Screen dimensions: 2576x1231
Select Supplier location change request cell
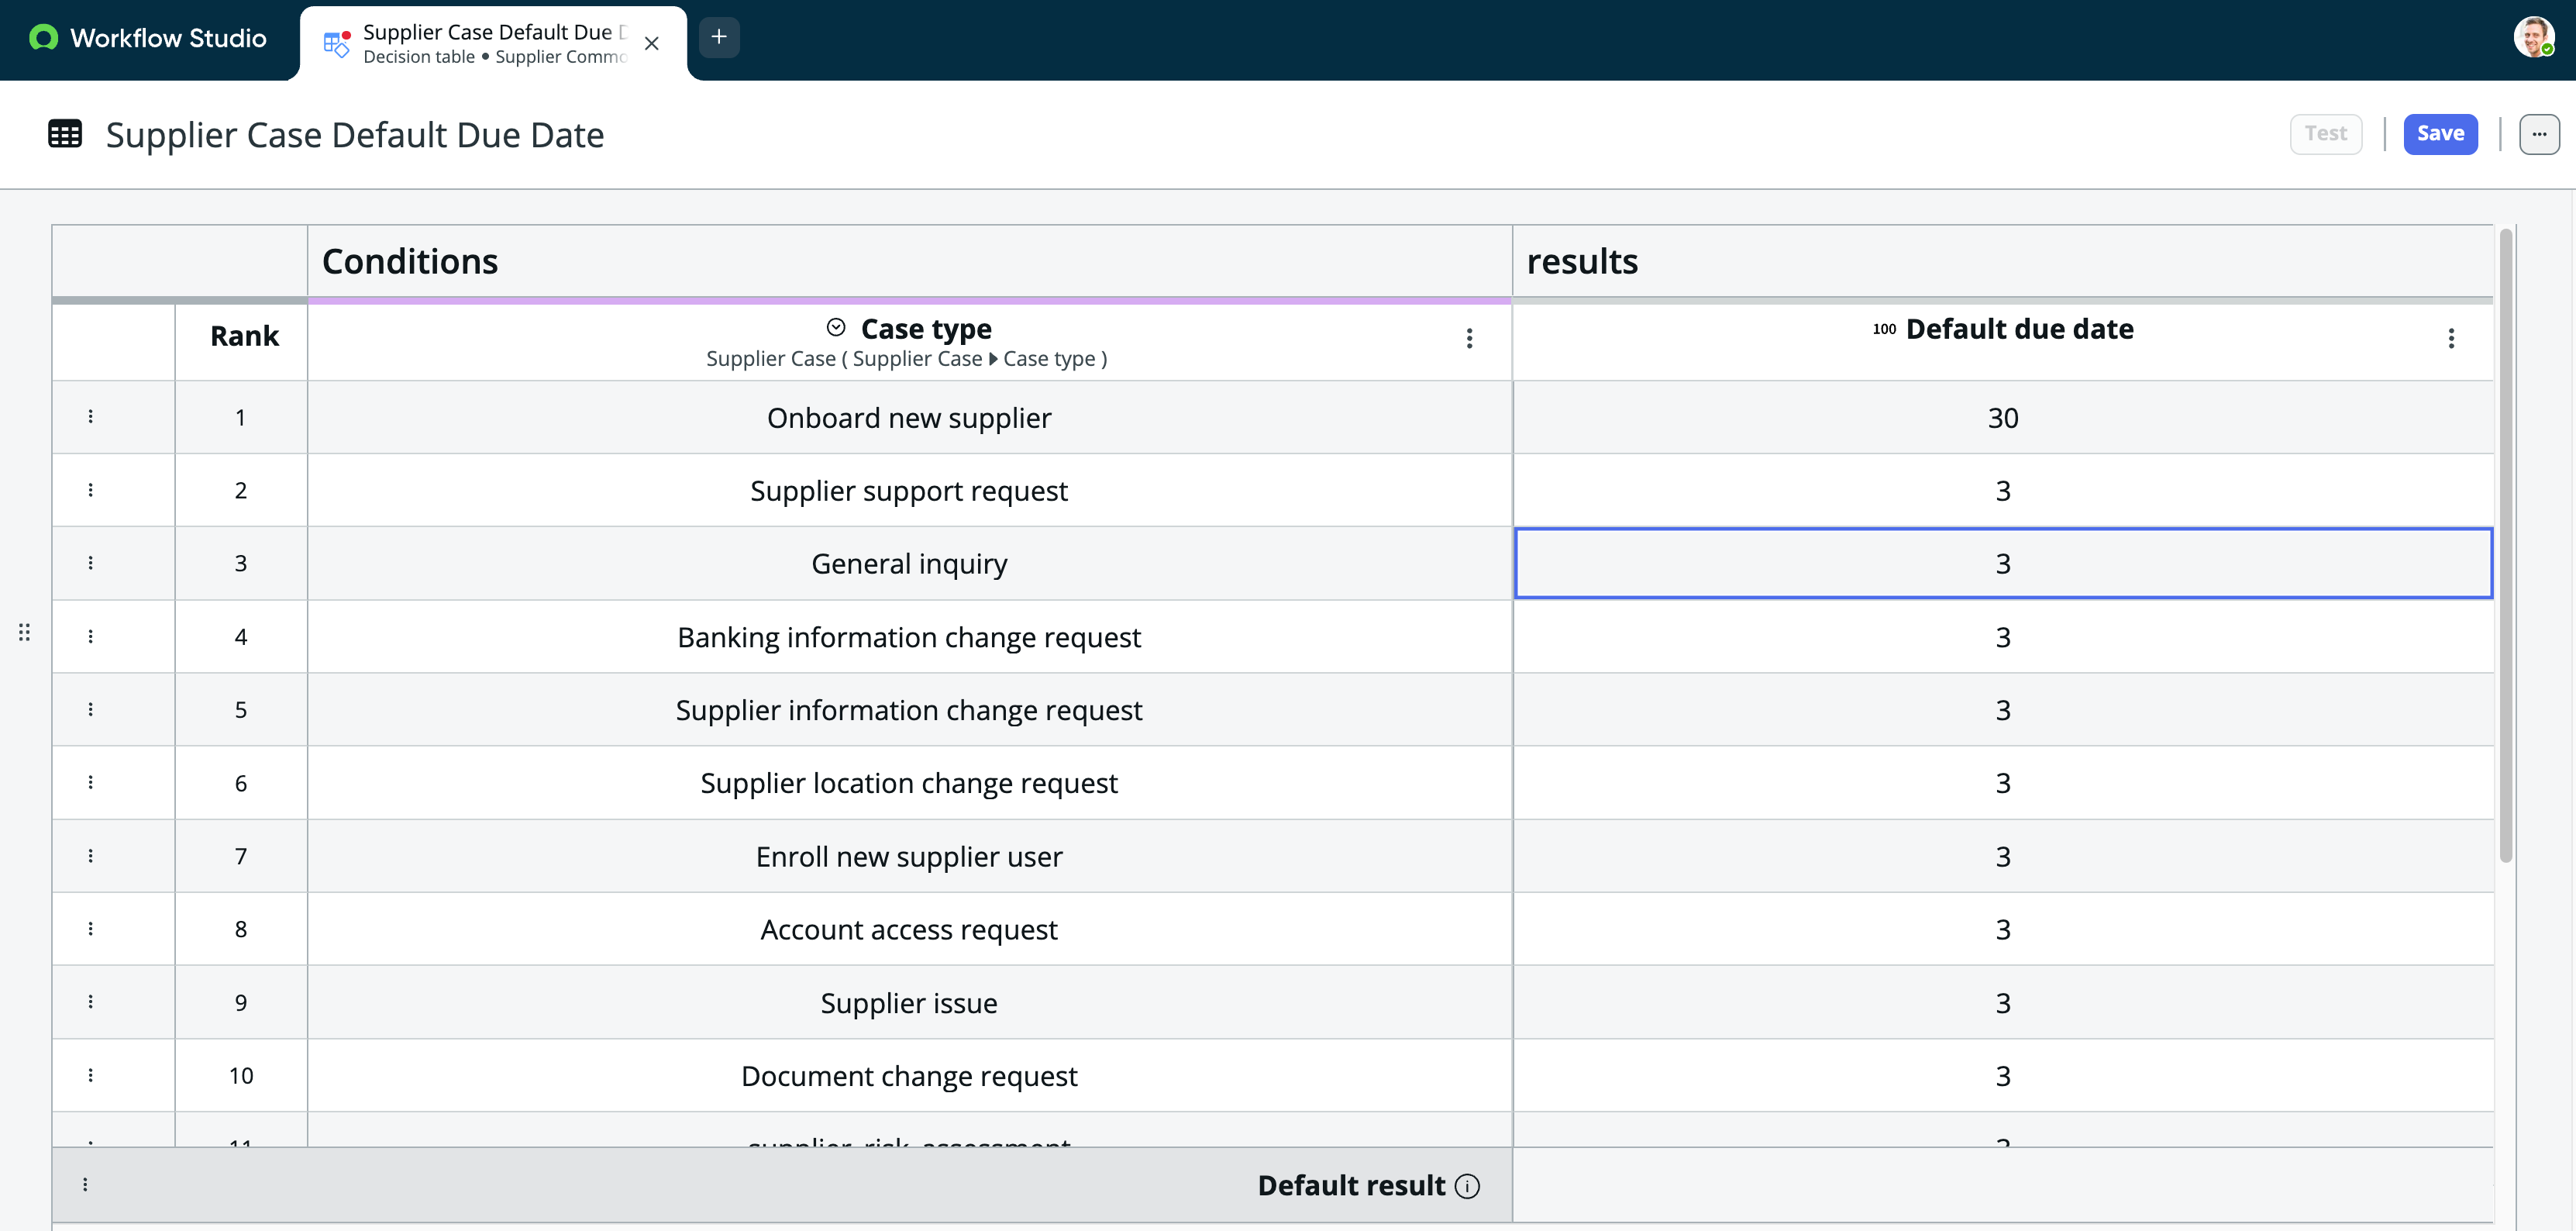pyautogui.click(x=909, y=783)
